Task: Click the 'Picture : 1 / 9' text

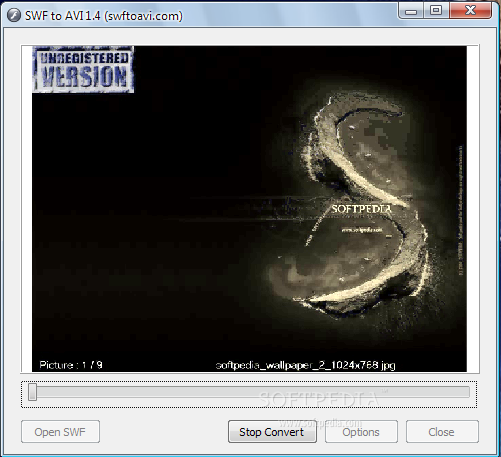Action: tap(71, 365)
